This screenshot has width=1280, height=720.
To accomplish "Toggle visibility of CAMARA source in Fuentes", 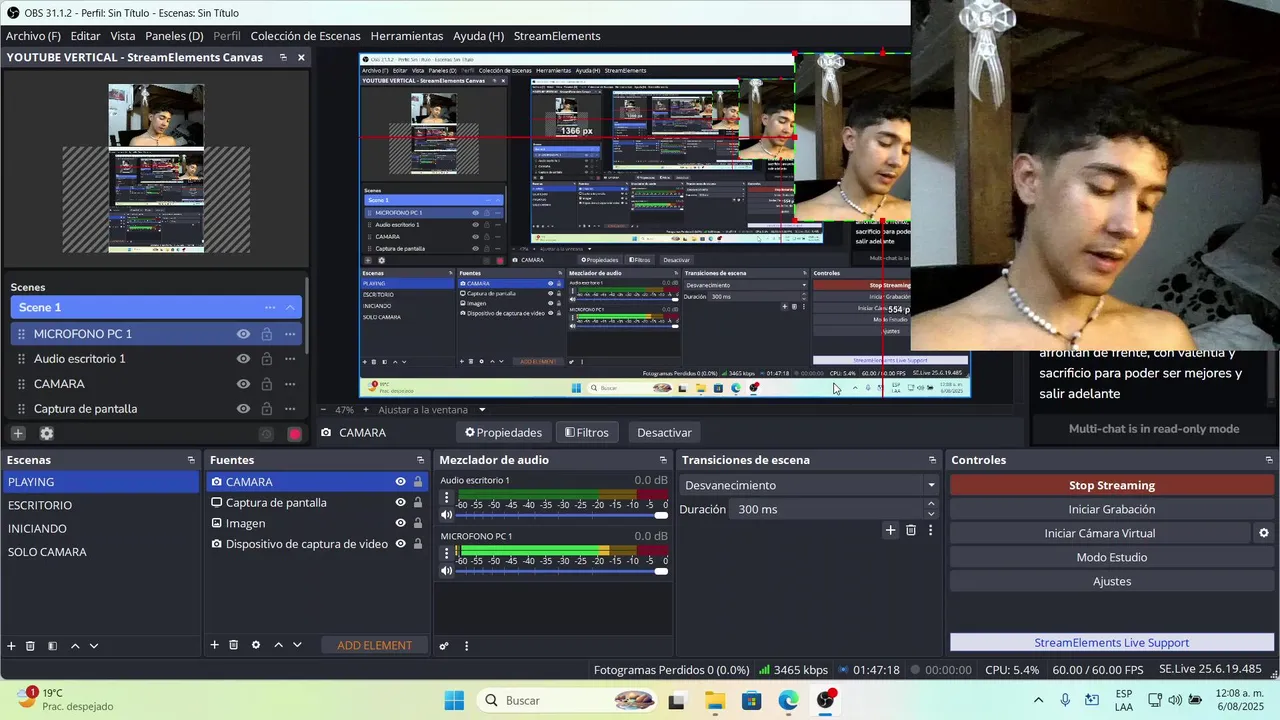I will (x=400, y=482).
